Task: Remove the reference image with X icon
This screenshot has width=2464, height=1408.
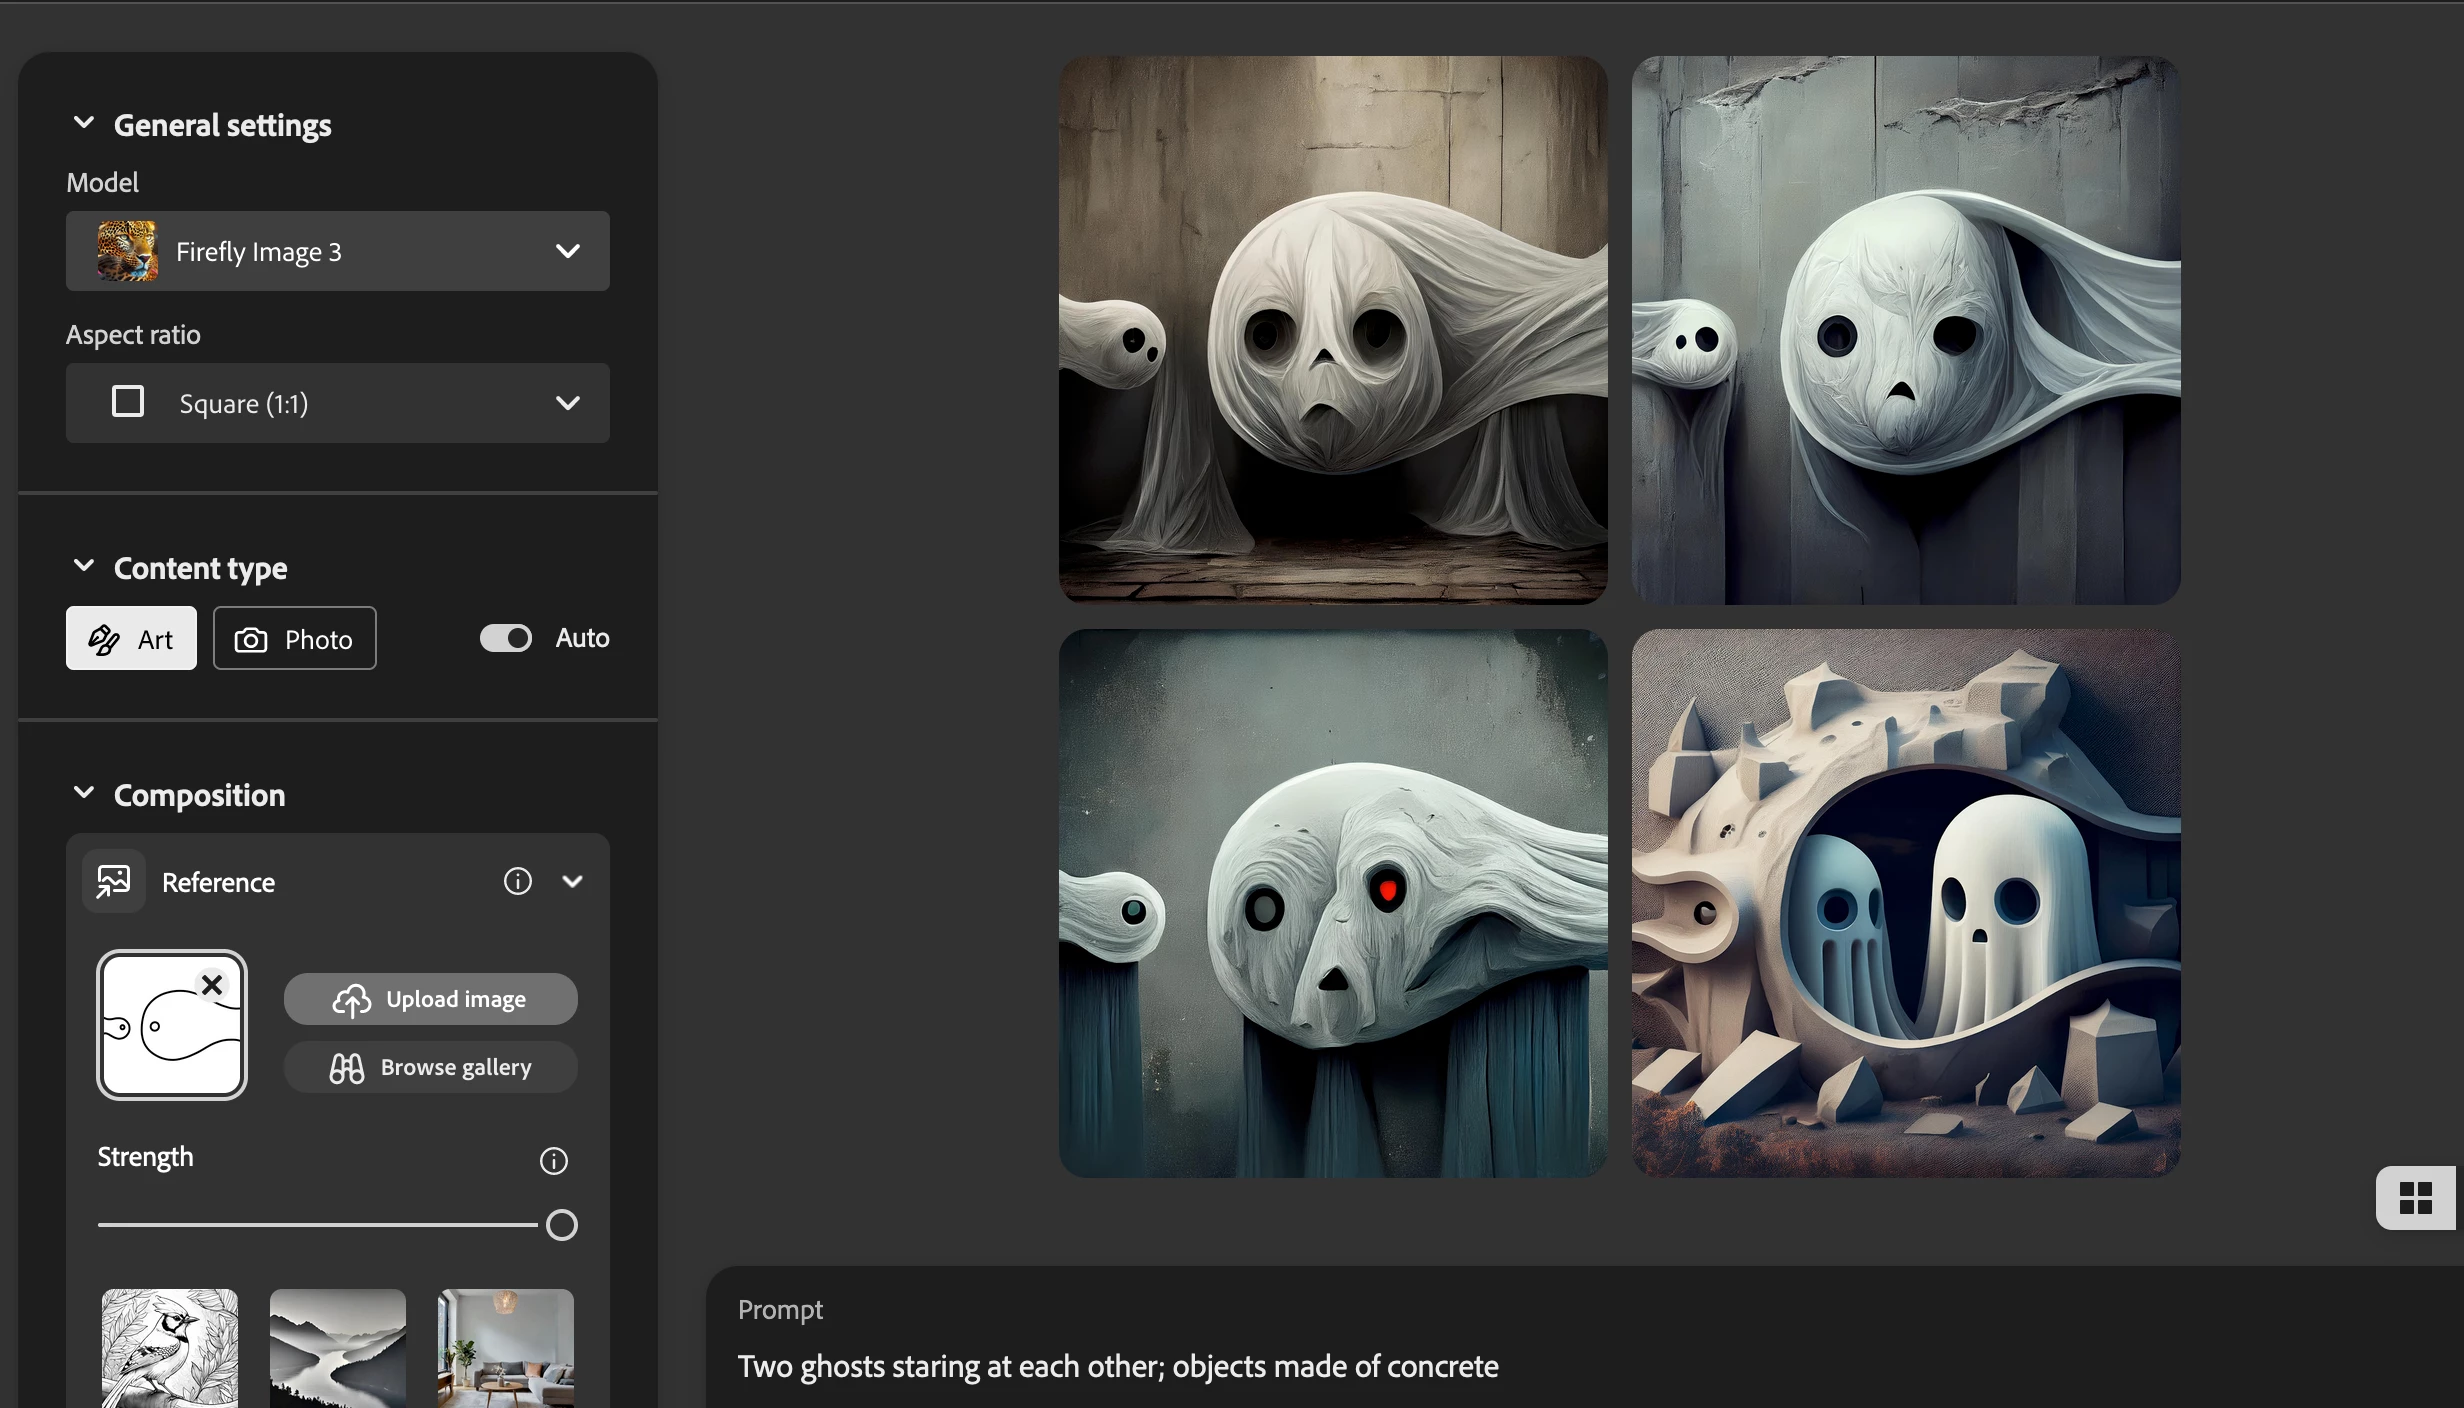Action: (x=212, y=985)
